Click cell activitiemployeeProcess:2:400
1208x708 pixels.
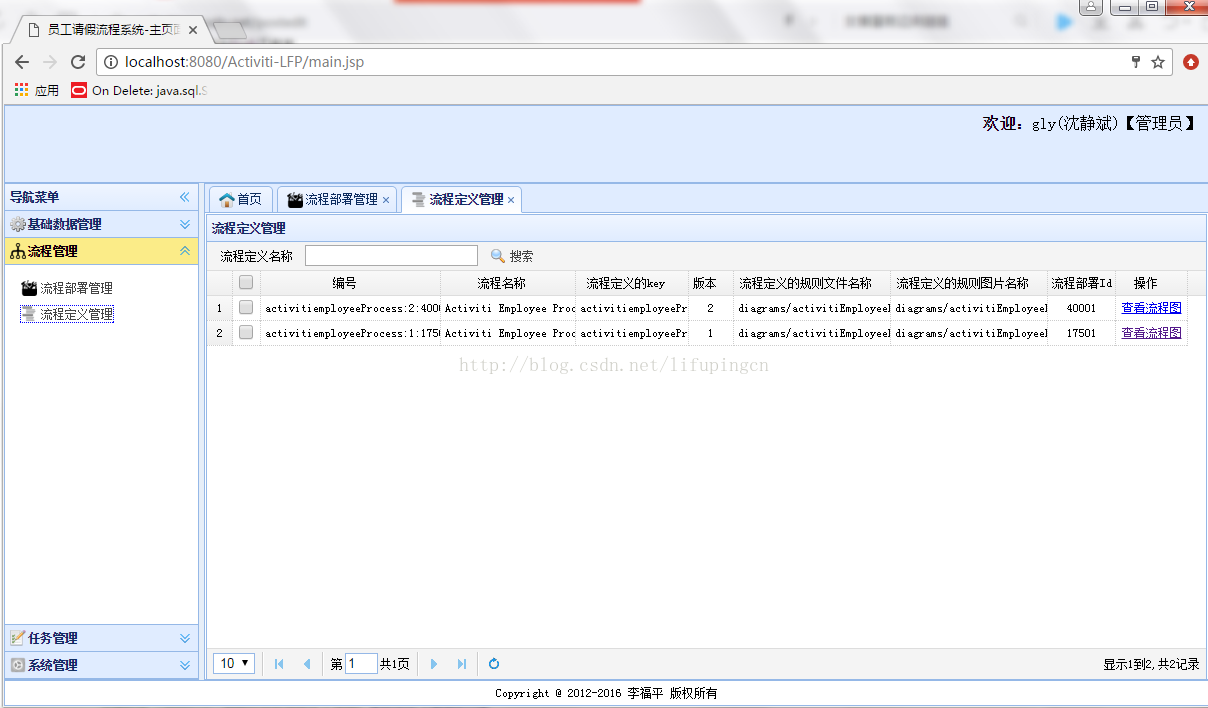(x=350, y=308)
